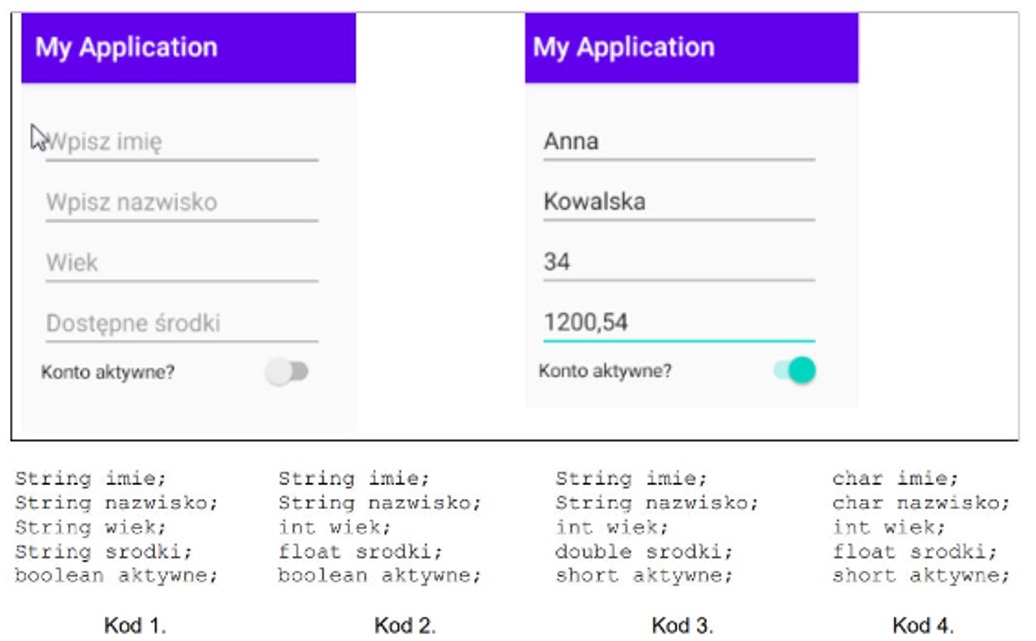Focus the 'Wpisz nazwisko' field

point(182,202)
